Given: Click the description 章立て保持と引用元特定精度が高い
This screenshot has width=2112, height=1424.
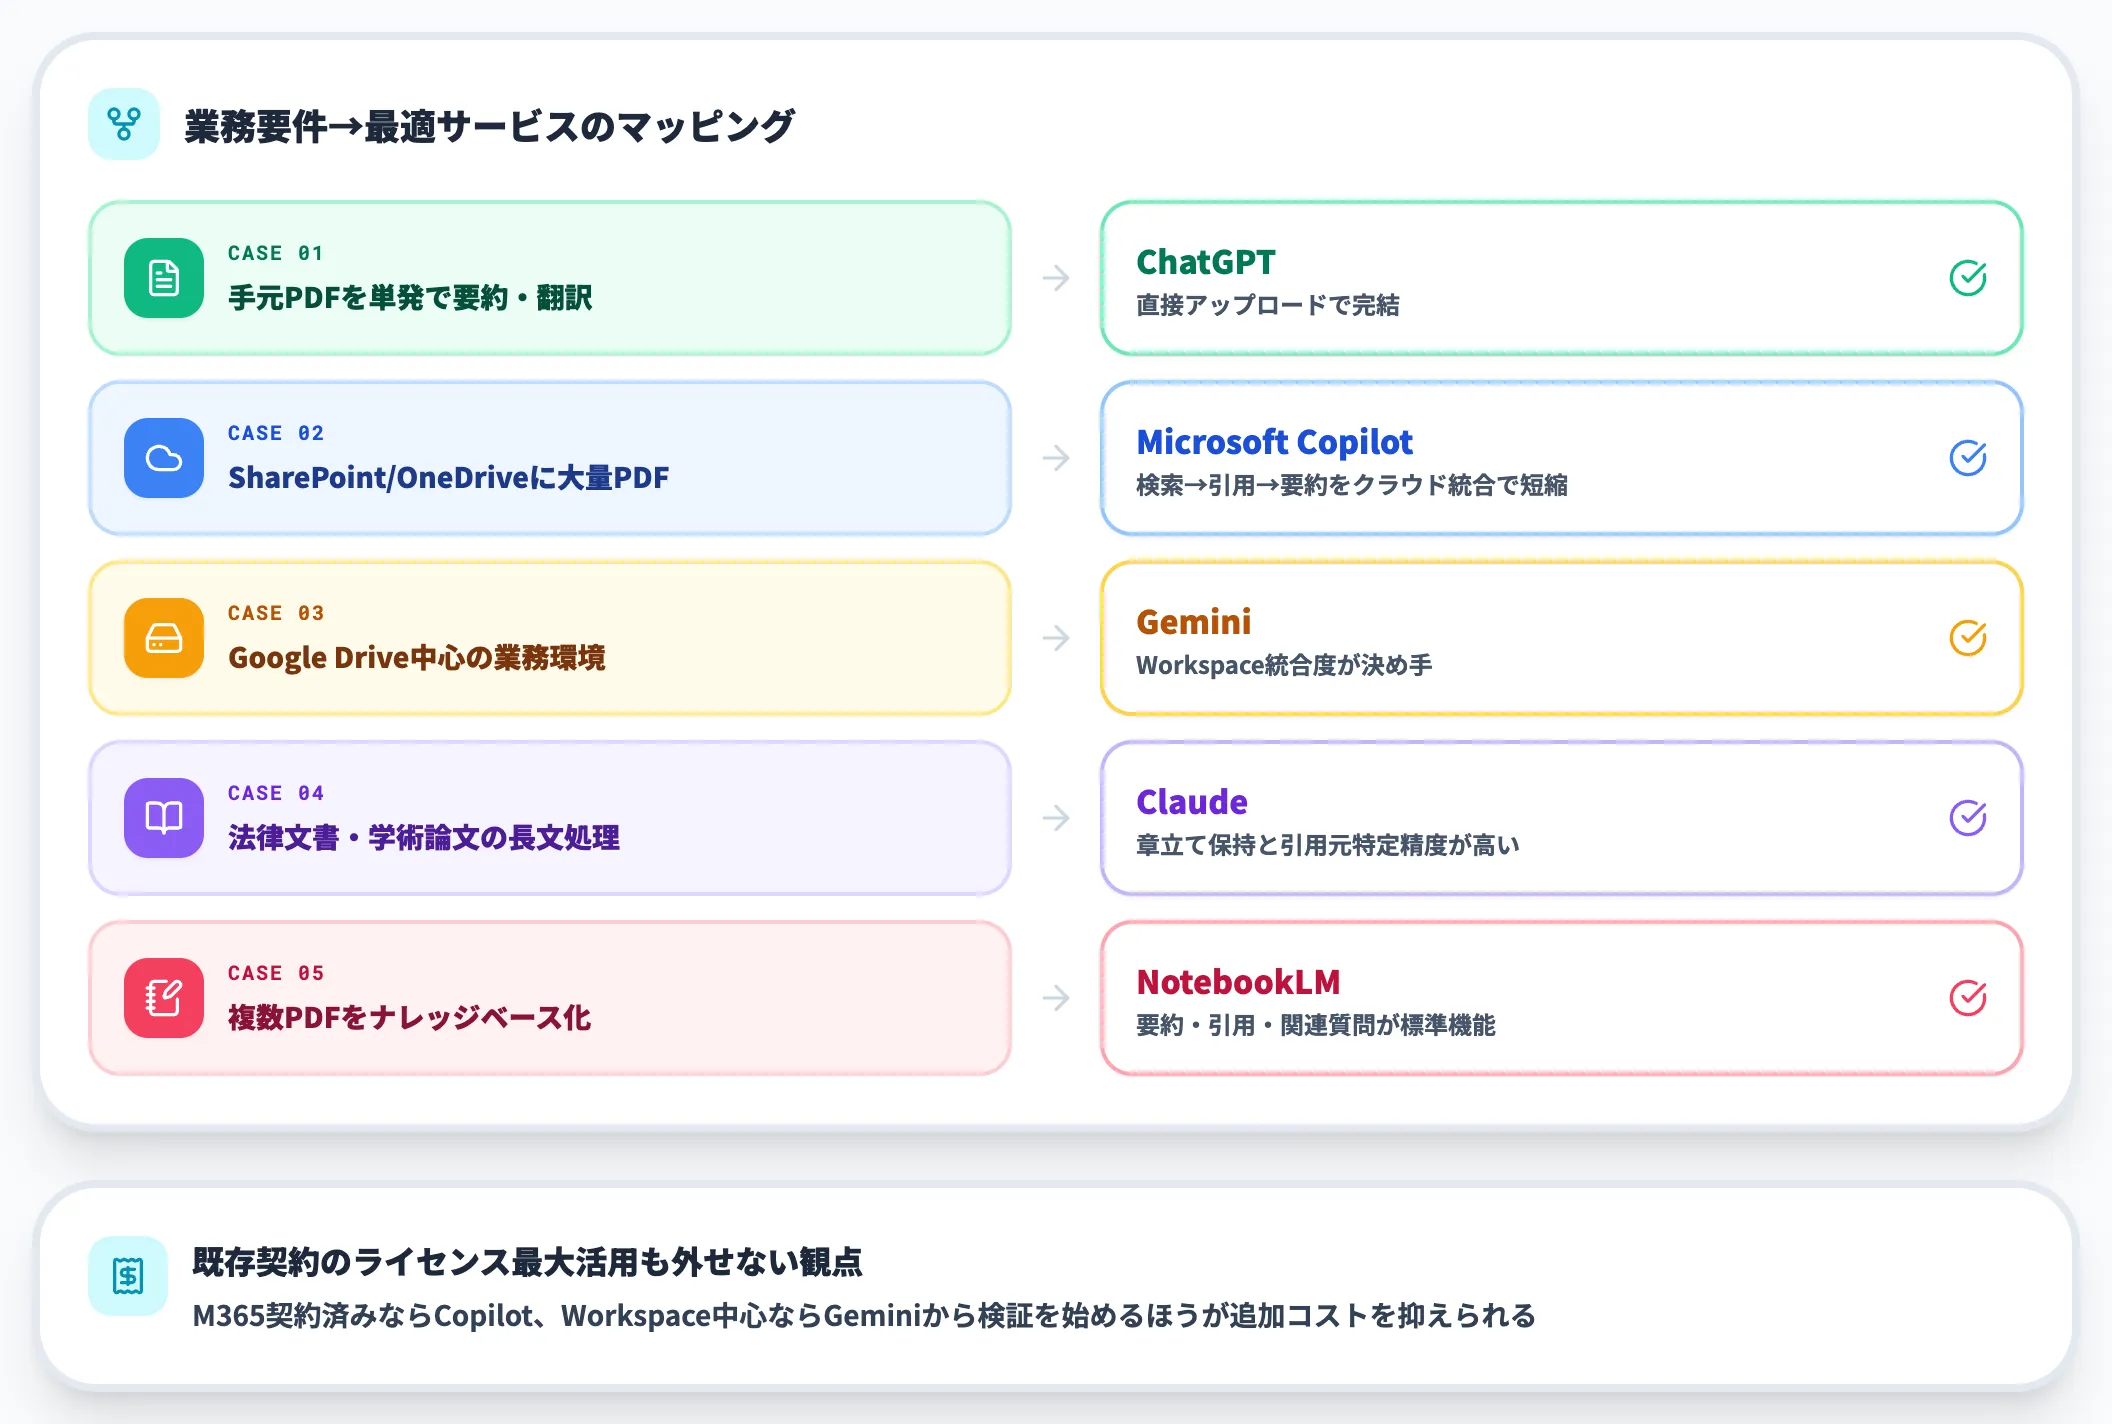Looking at the screenshot, I should (x=1328, y=845).
